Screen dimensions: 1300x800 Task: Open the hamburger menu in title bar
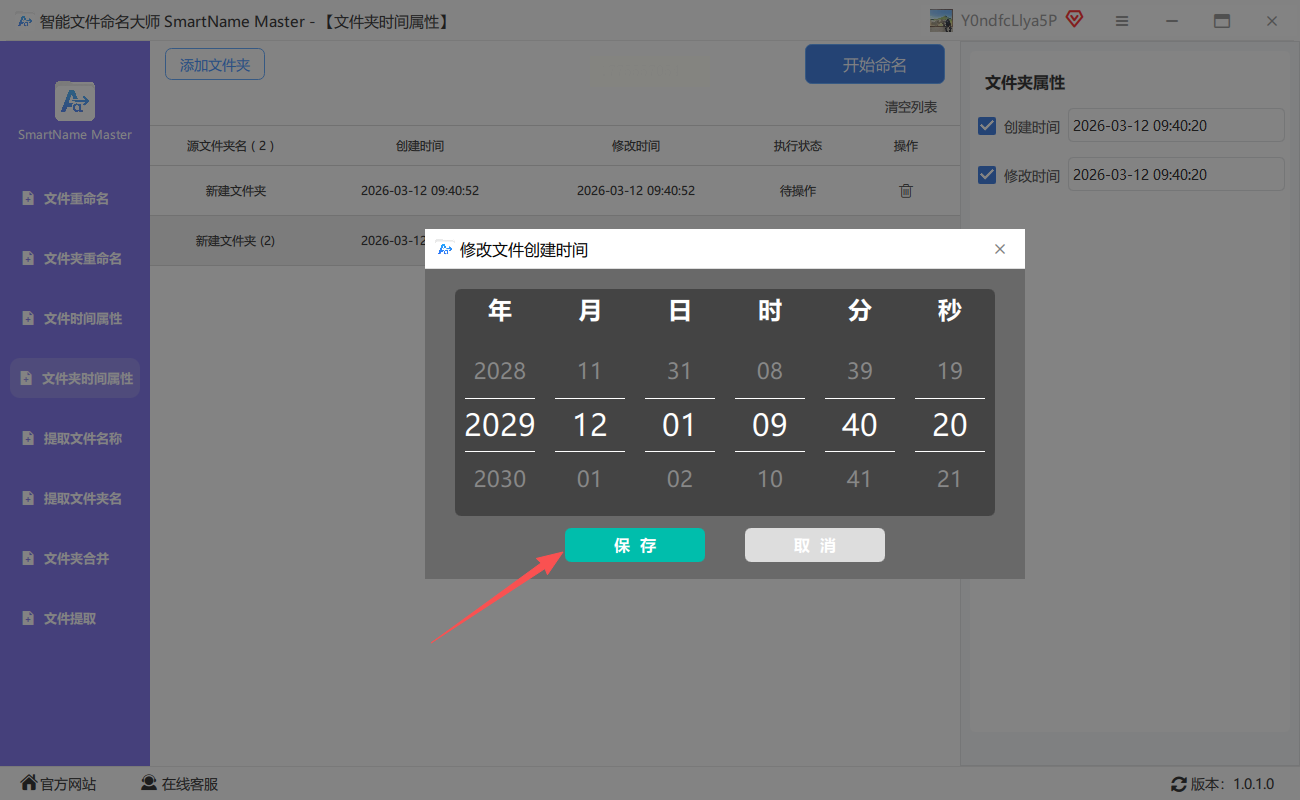pos(1122,21)
